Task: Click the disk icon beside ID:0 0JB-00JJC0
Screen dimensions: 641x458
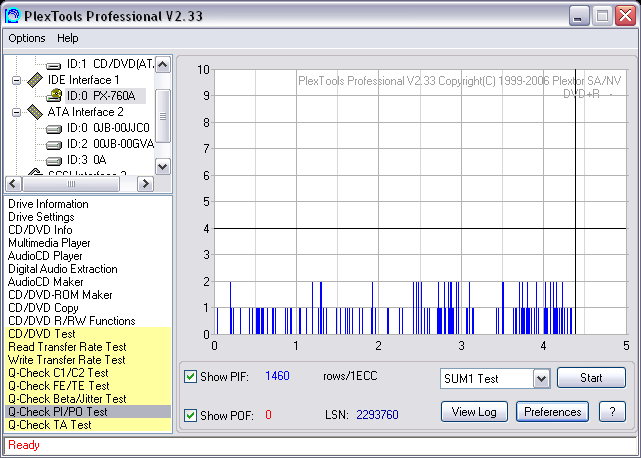Action: 54,129
